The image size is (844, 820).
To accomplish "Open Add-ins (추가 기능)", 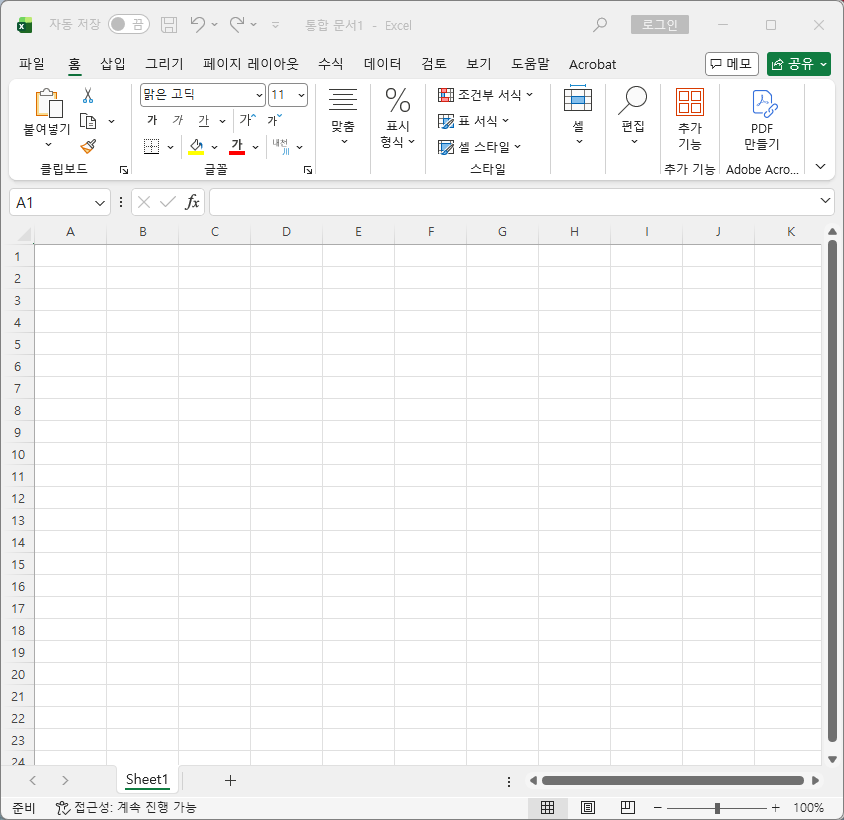I will (x=690, y=120).
